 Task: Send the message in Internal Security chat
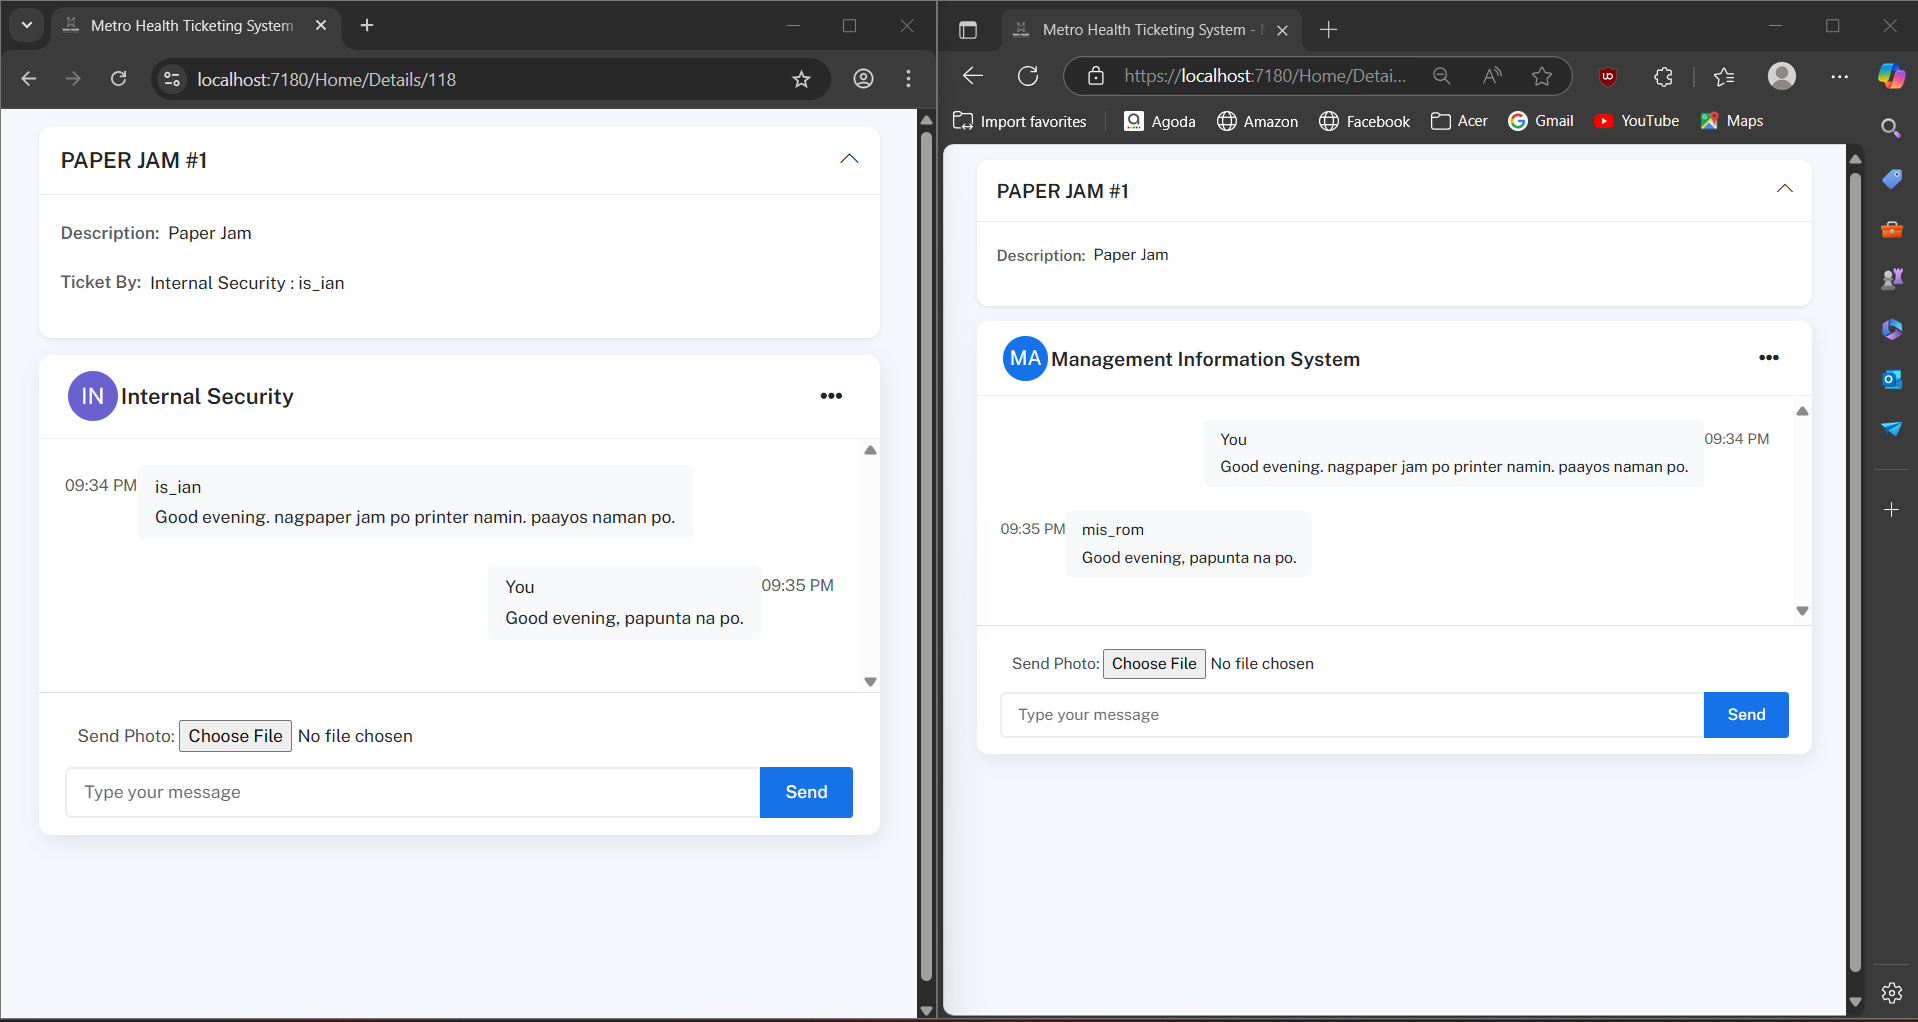[x=806, y=792]
